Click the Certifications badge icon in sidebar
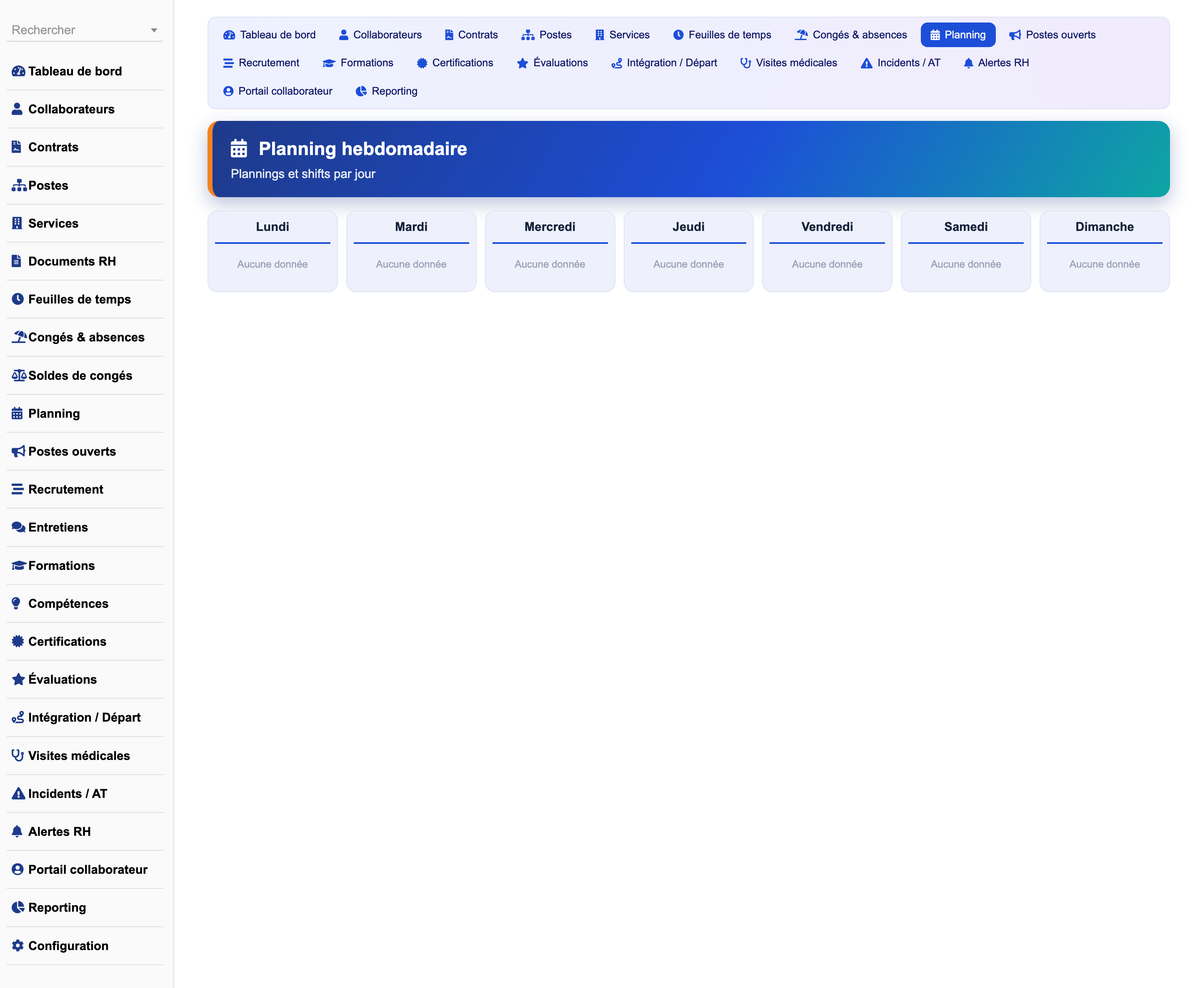This screenshot has height=988, width=1200. click(17, 641)
